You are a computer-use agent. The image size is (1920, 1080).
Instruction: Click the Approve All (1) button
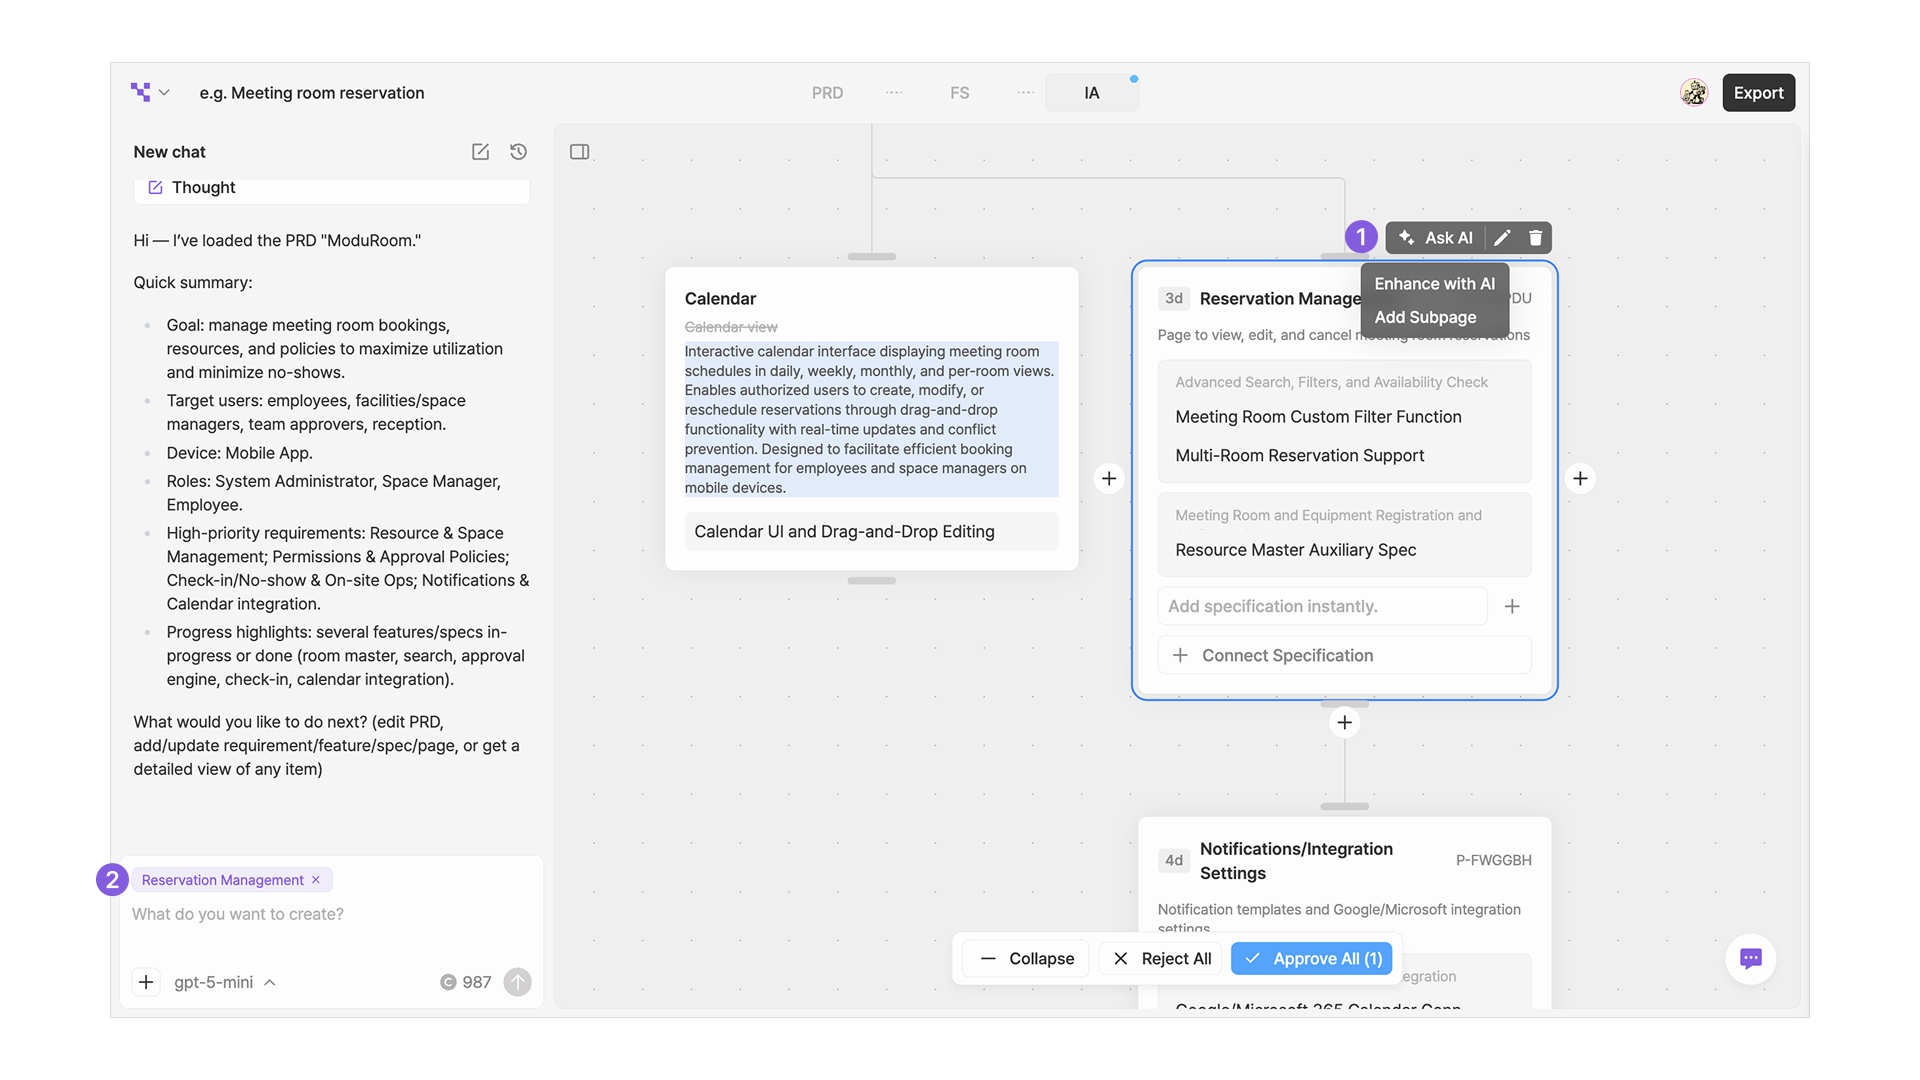[x=1312, y=959]
